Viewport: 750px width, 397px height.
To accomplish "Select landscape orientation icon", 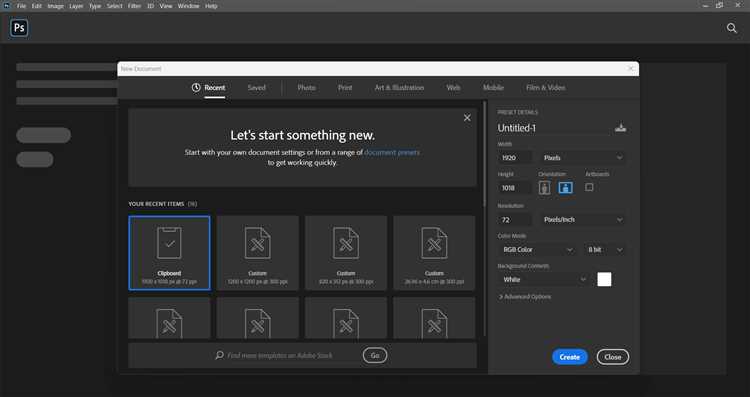I will (565, 187).
